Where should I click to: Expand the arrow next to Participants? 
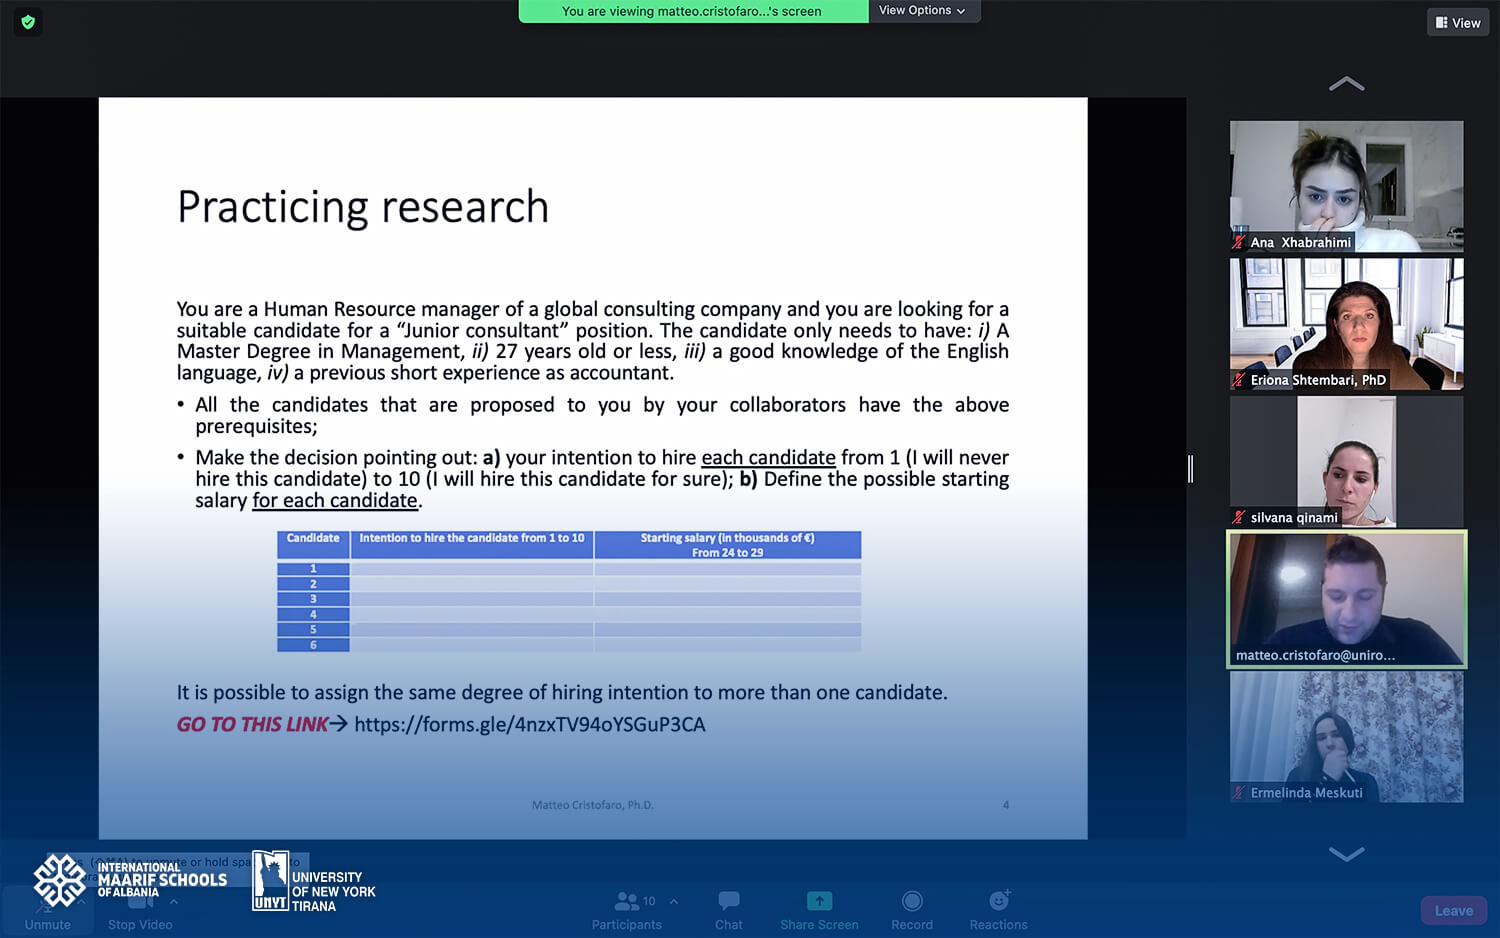pyautogui.click(x=674, y=901)
